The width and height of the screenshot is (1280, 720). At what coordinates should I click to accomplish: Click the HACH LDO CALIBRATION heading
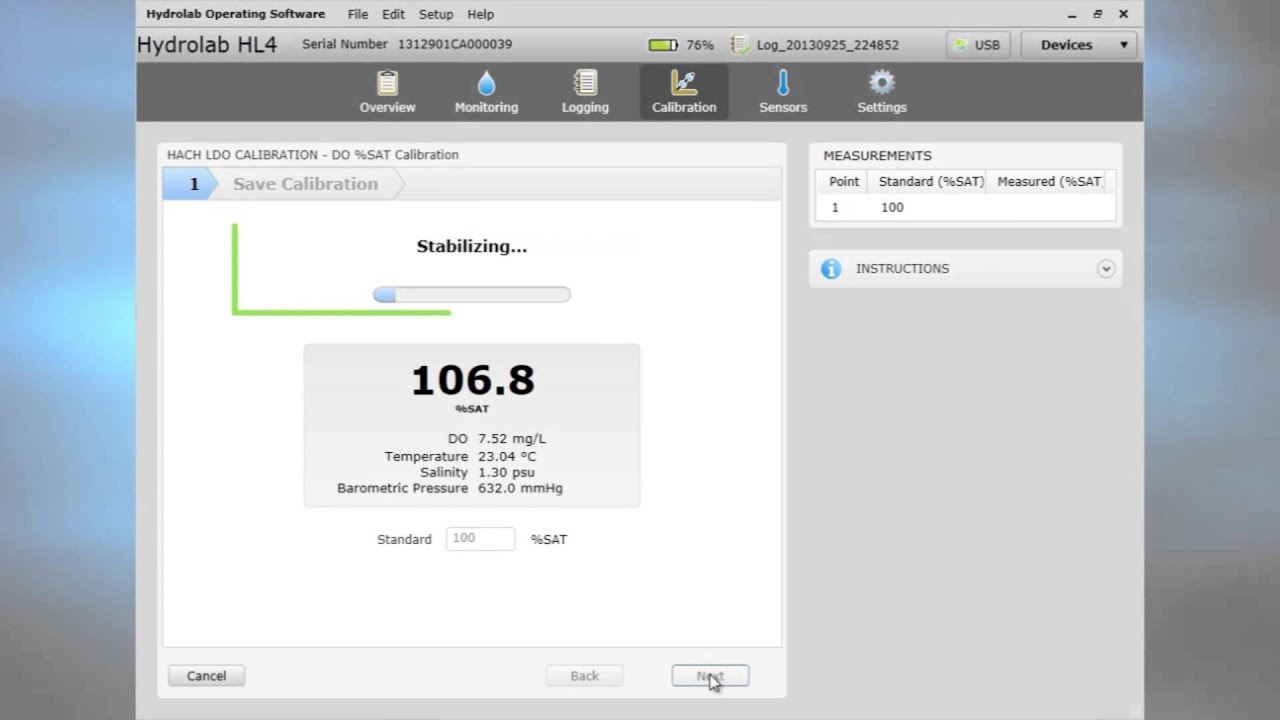[313, 155]
